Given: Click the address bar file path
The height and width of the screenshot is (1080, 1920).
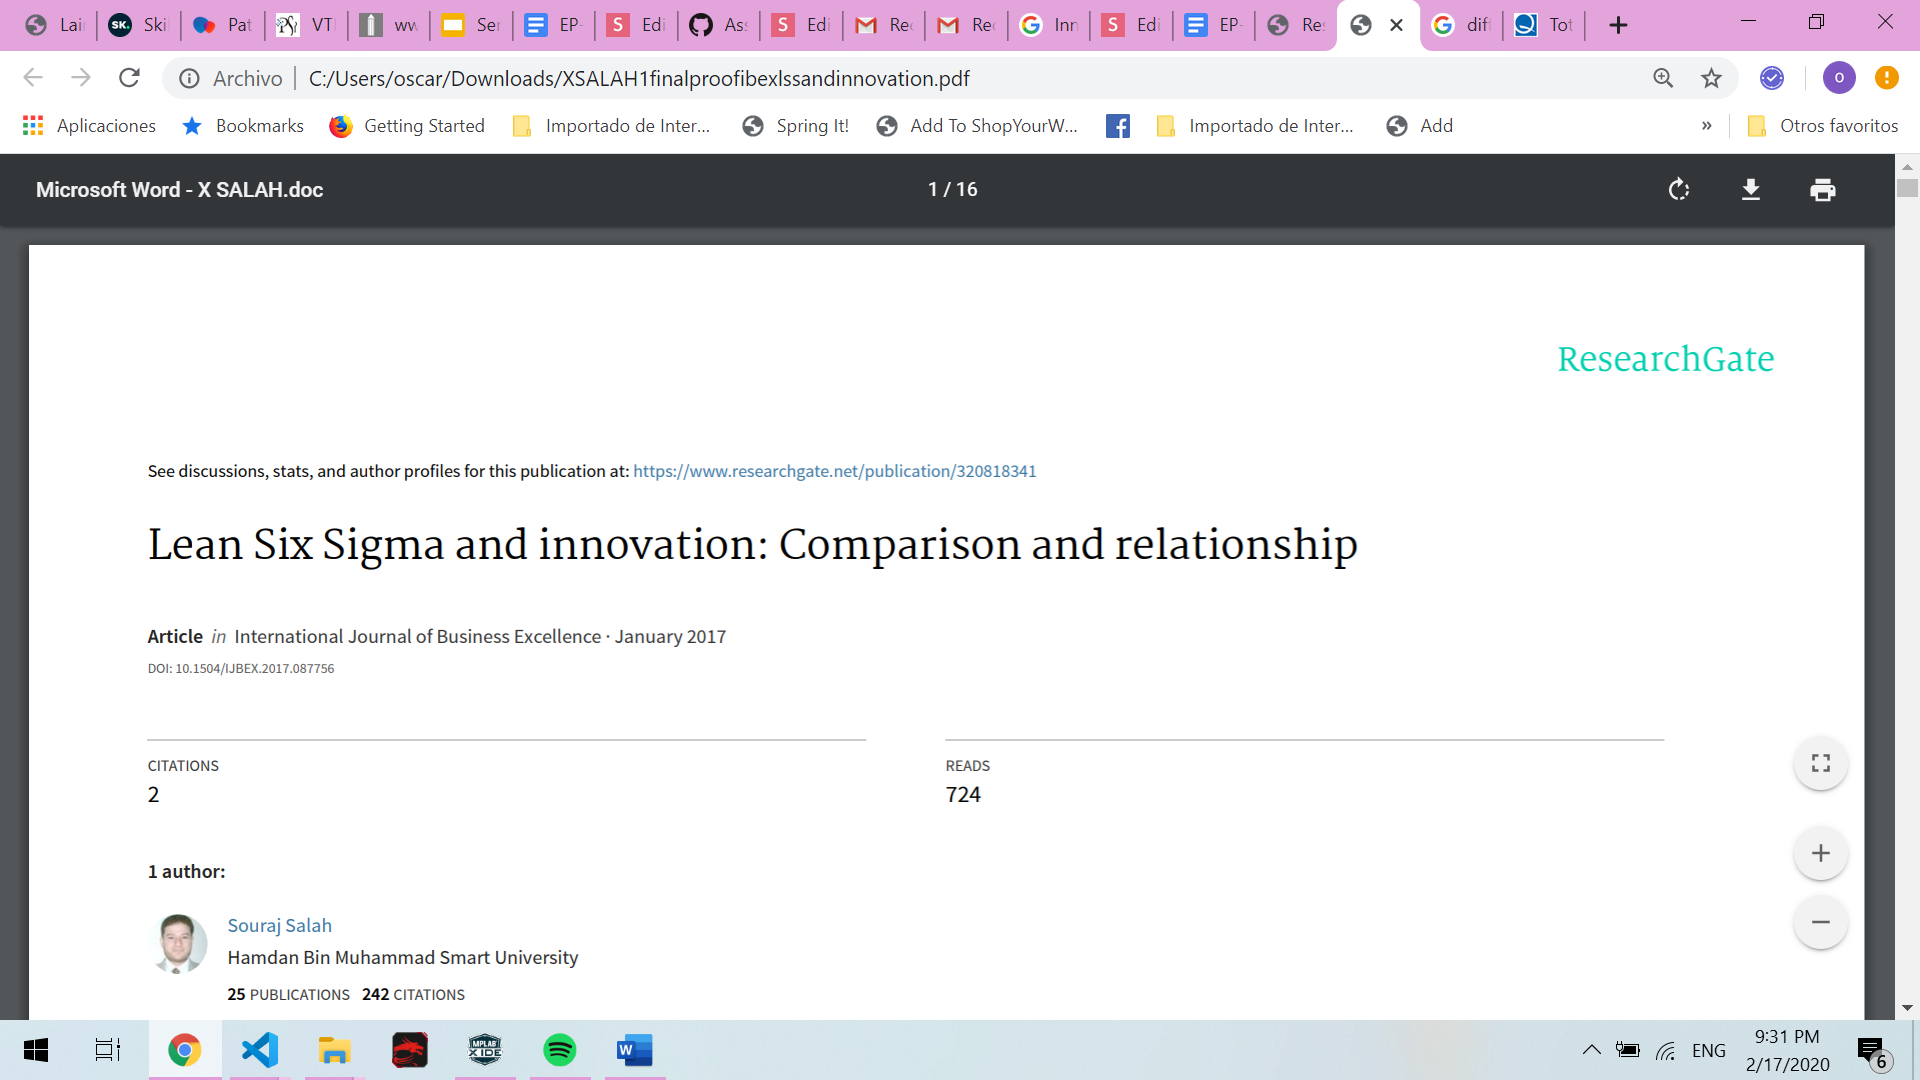Looking at the screenshot, I should point(639,78).
